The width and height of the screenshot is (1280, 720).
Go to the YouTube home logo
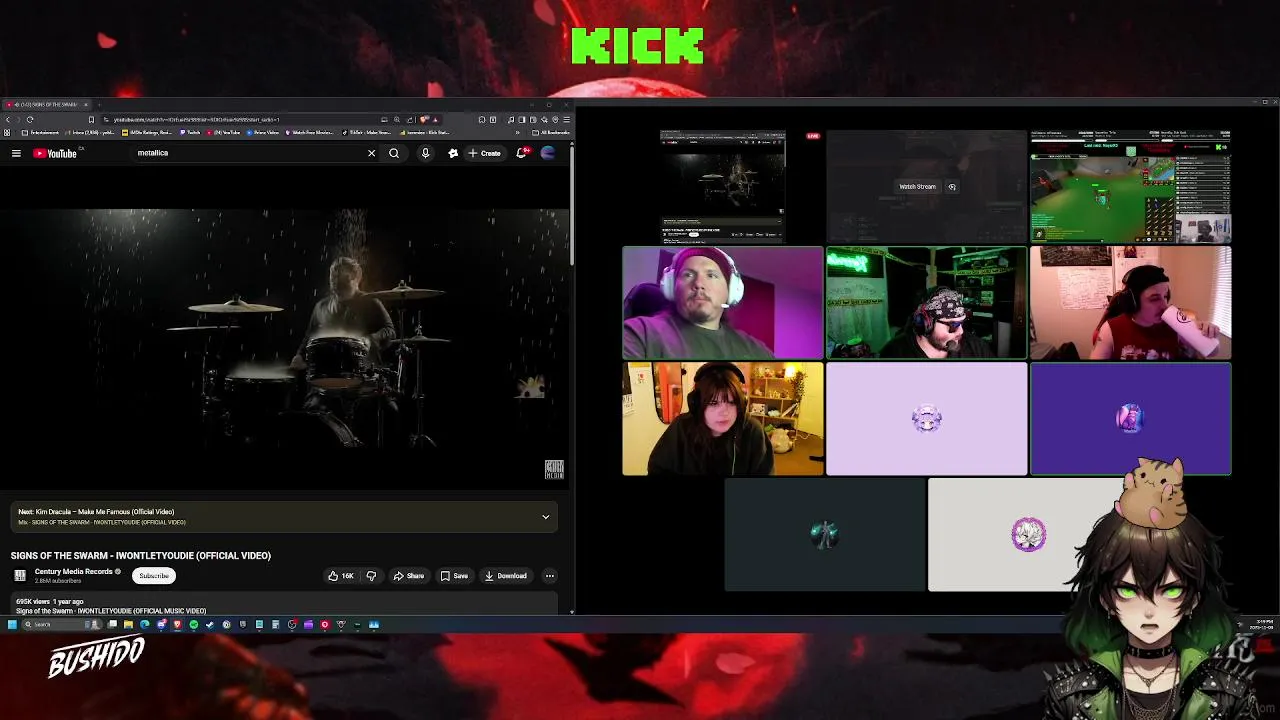(x=54, y=153)
